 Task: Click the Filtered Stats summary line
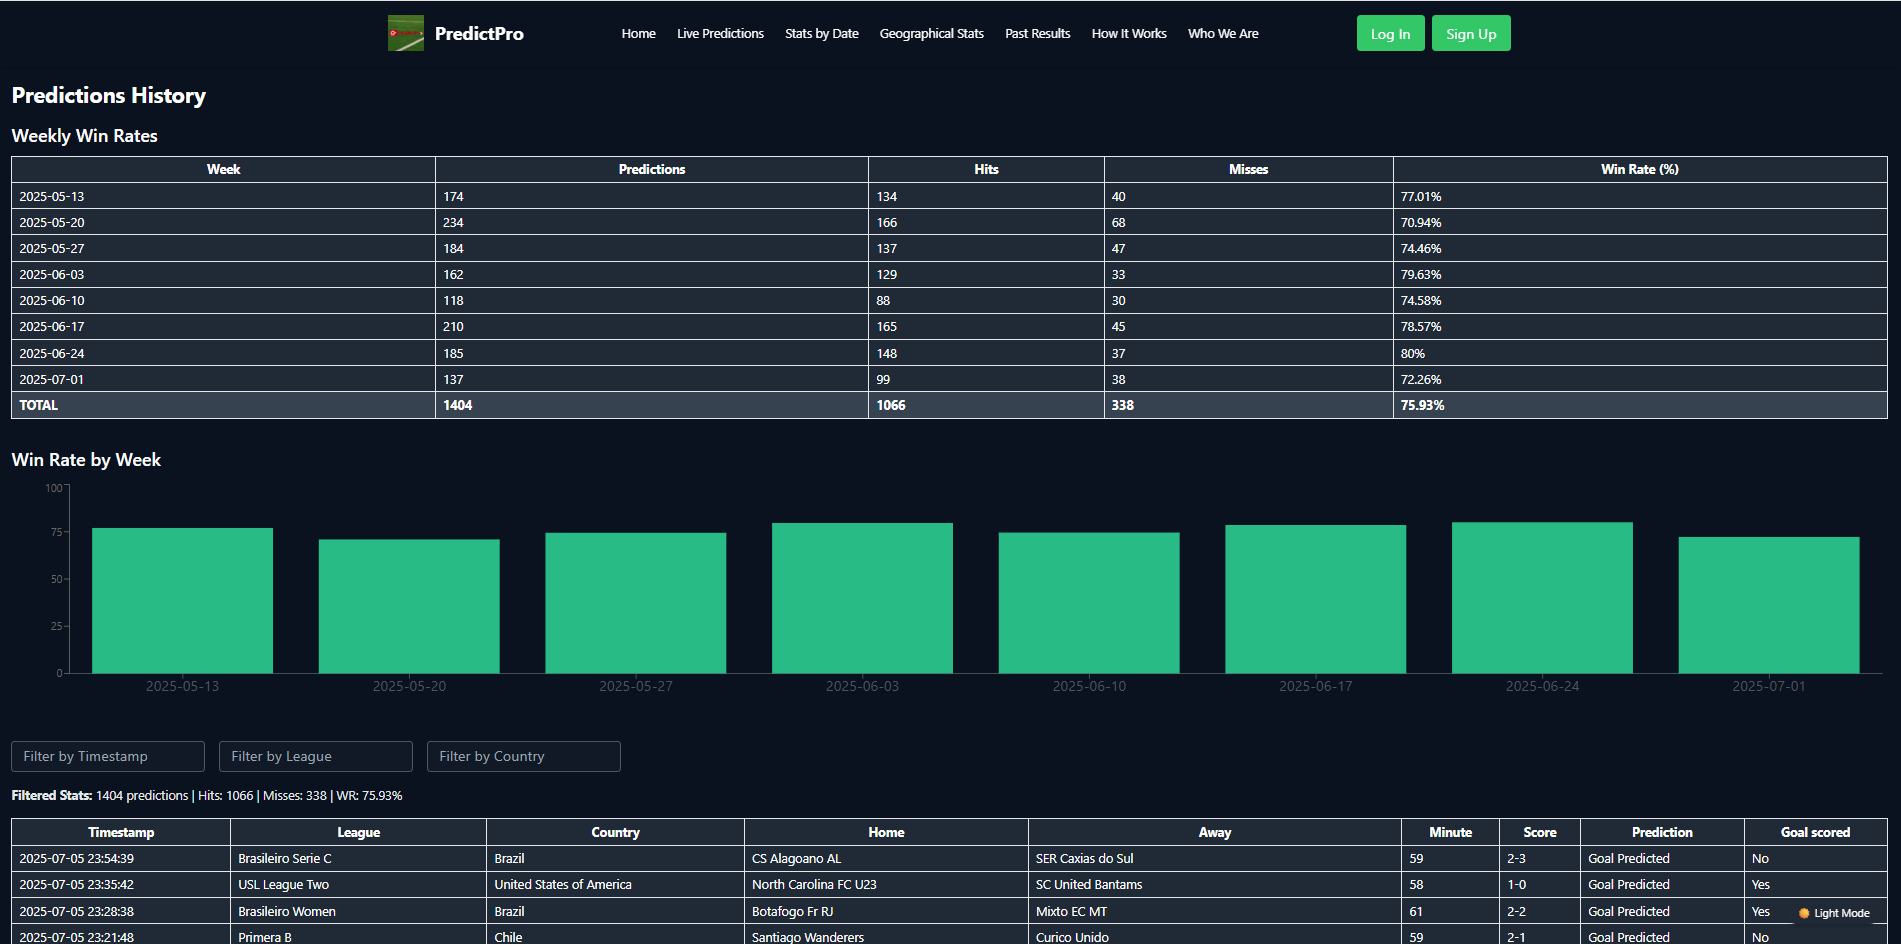pyautogui.click(x=207, y=795)
